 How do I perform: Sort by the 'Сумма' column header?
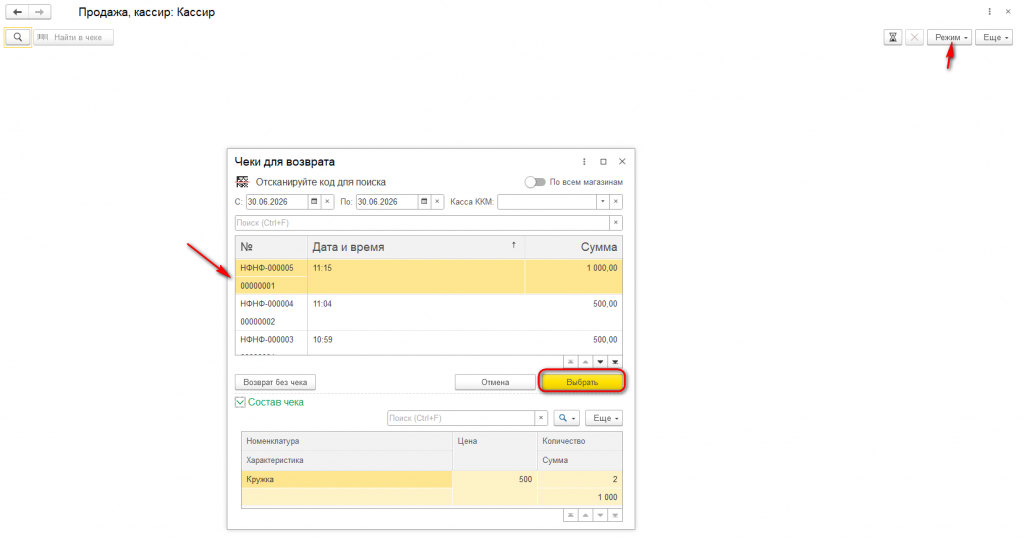tap(573, 247)
